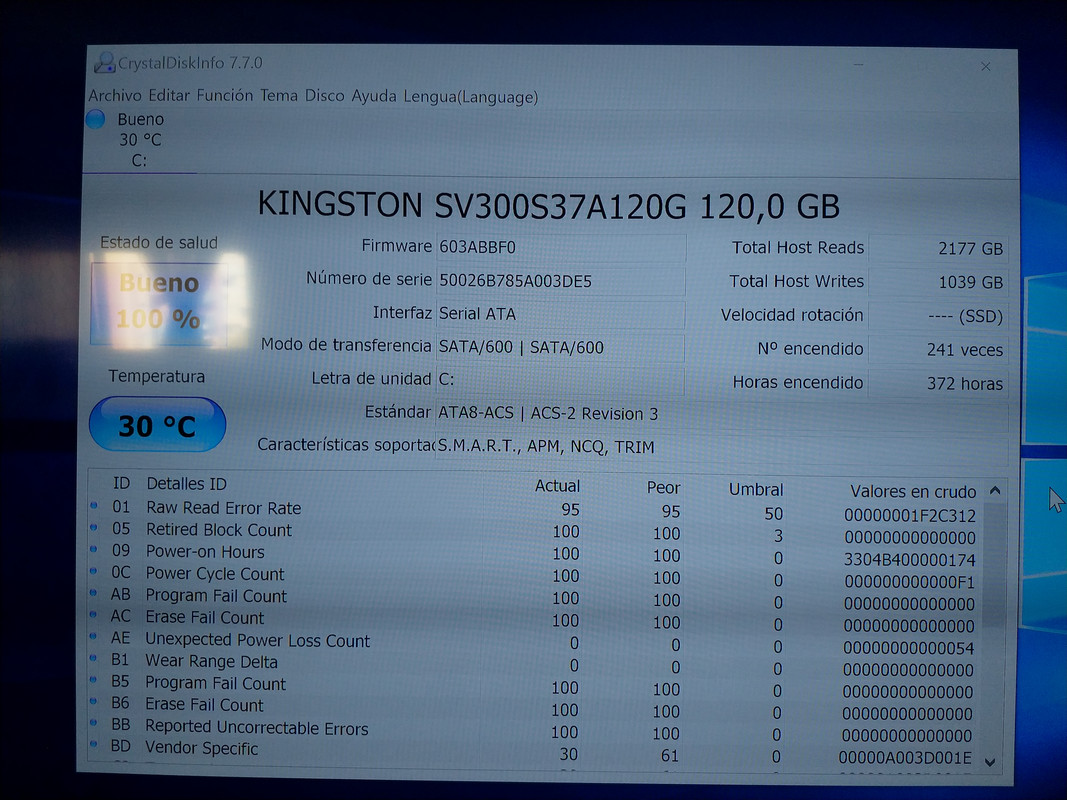
Task: Click the Estándar field ATA8-ACS
Action: 721,414
